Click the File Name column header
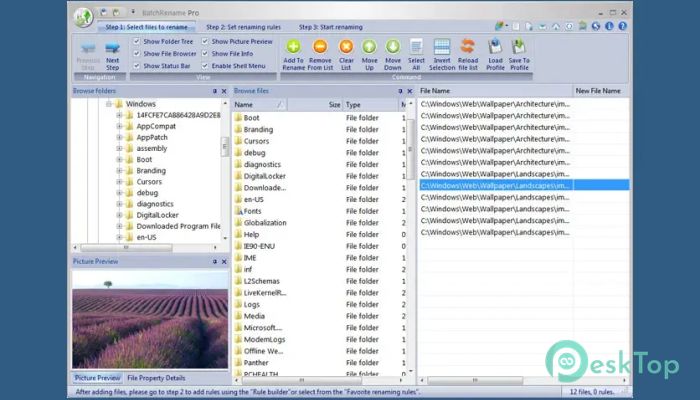The image size is (700, 400). tap(495, 91)
